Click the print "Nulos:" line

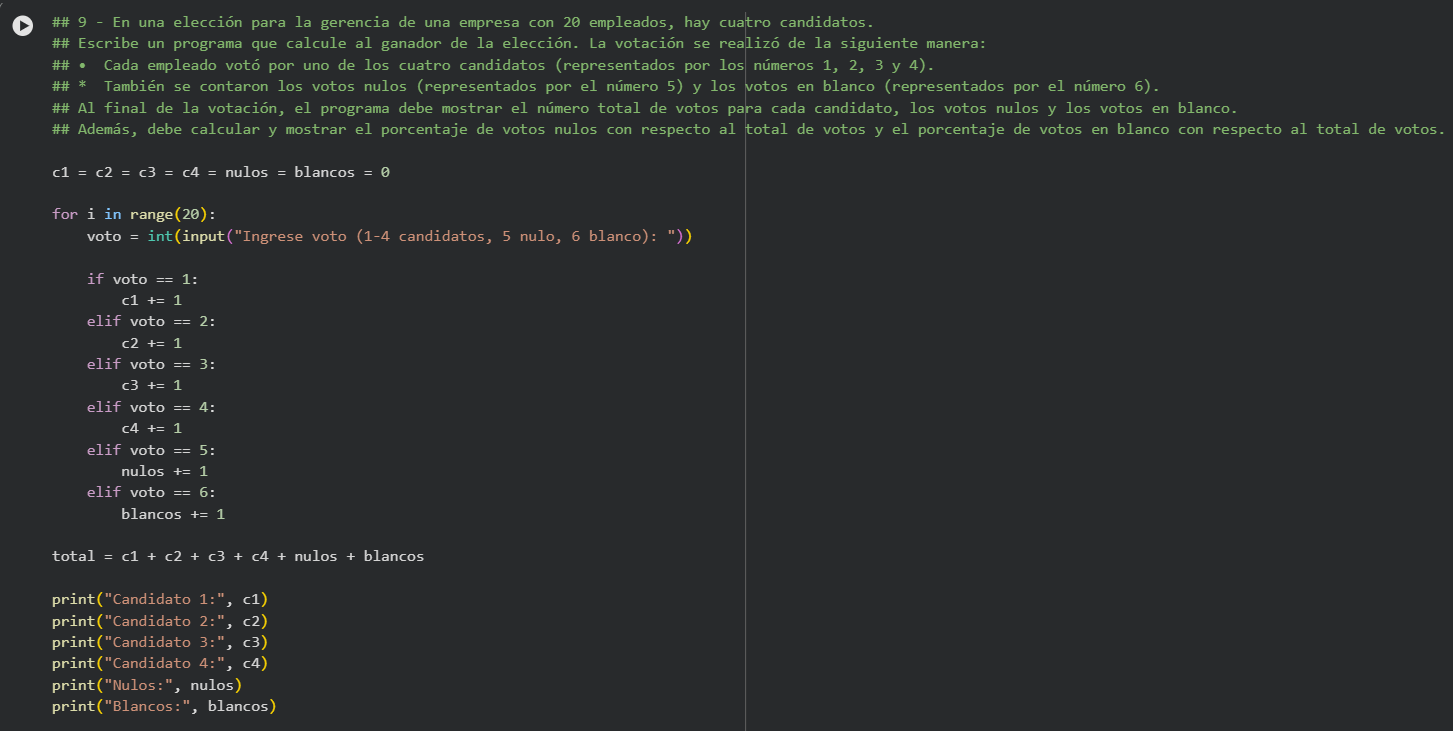[147, 685]
